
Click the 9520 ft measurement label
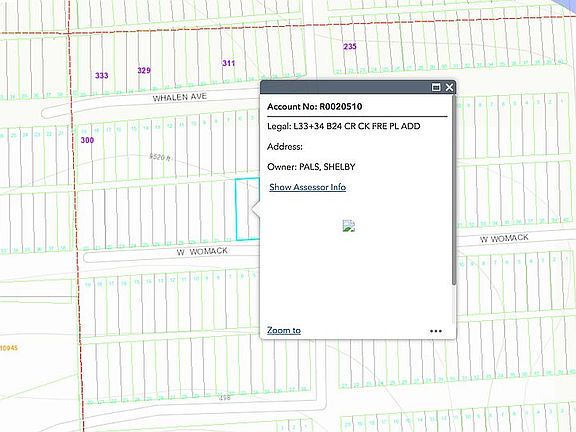click(160, 157)
